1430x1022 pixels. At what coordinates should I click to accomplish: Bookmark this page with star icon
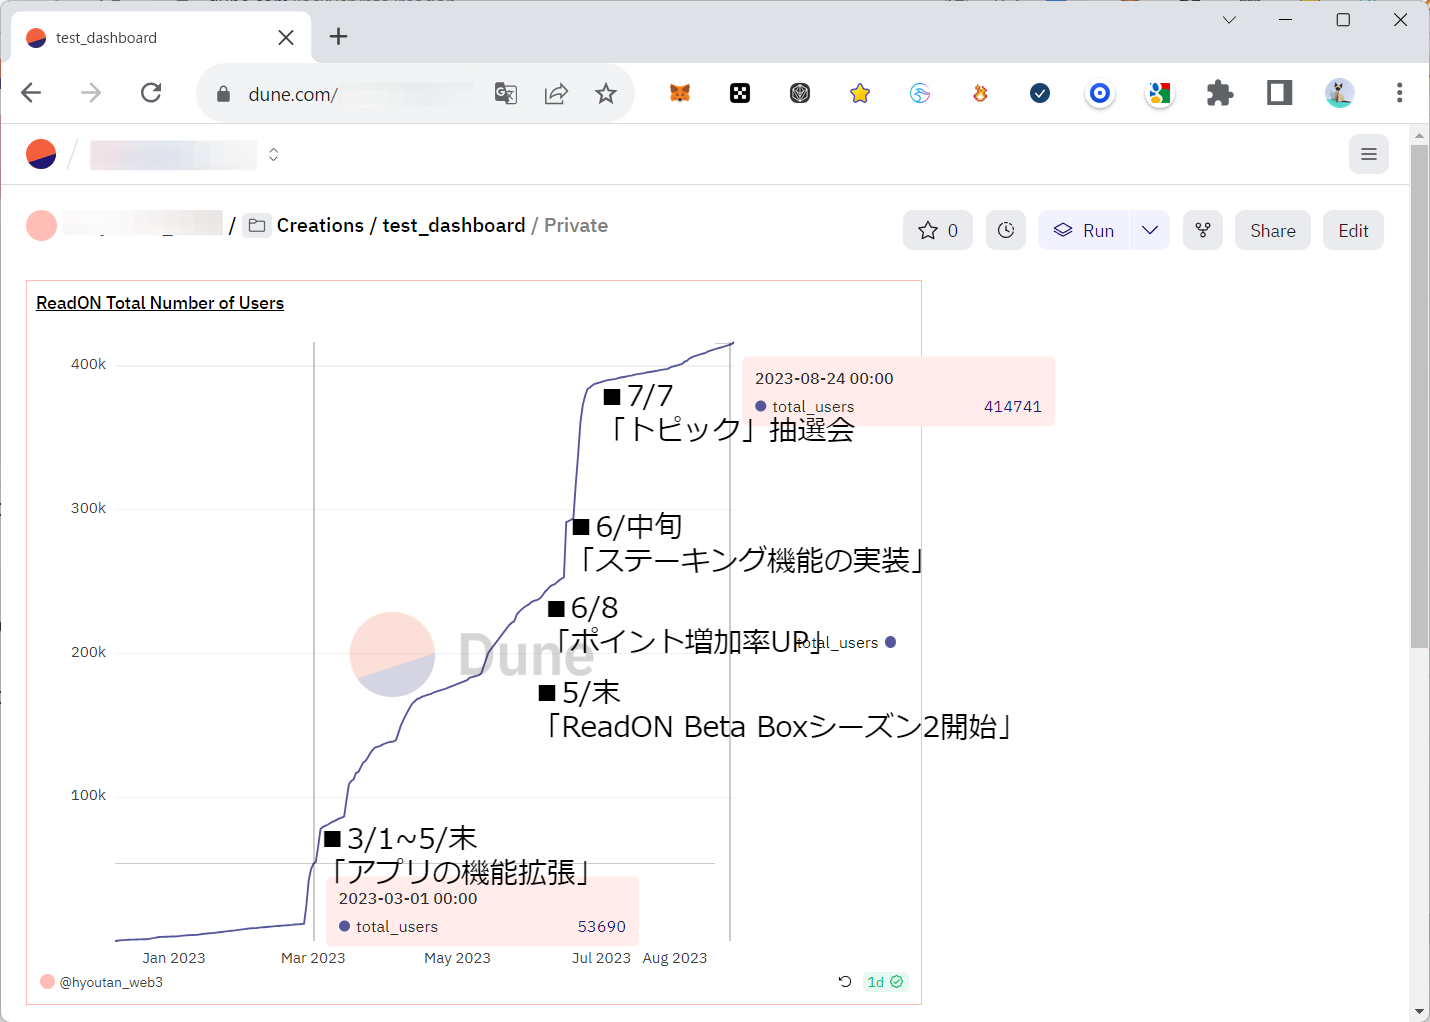[606, 94]
